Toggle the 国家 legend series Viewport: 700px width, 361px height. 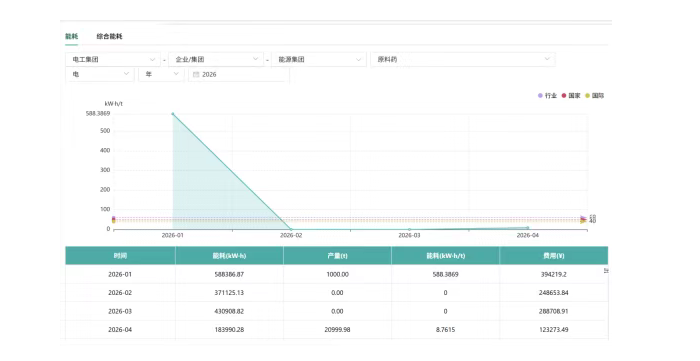point(571,95)
